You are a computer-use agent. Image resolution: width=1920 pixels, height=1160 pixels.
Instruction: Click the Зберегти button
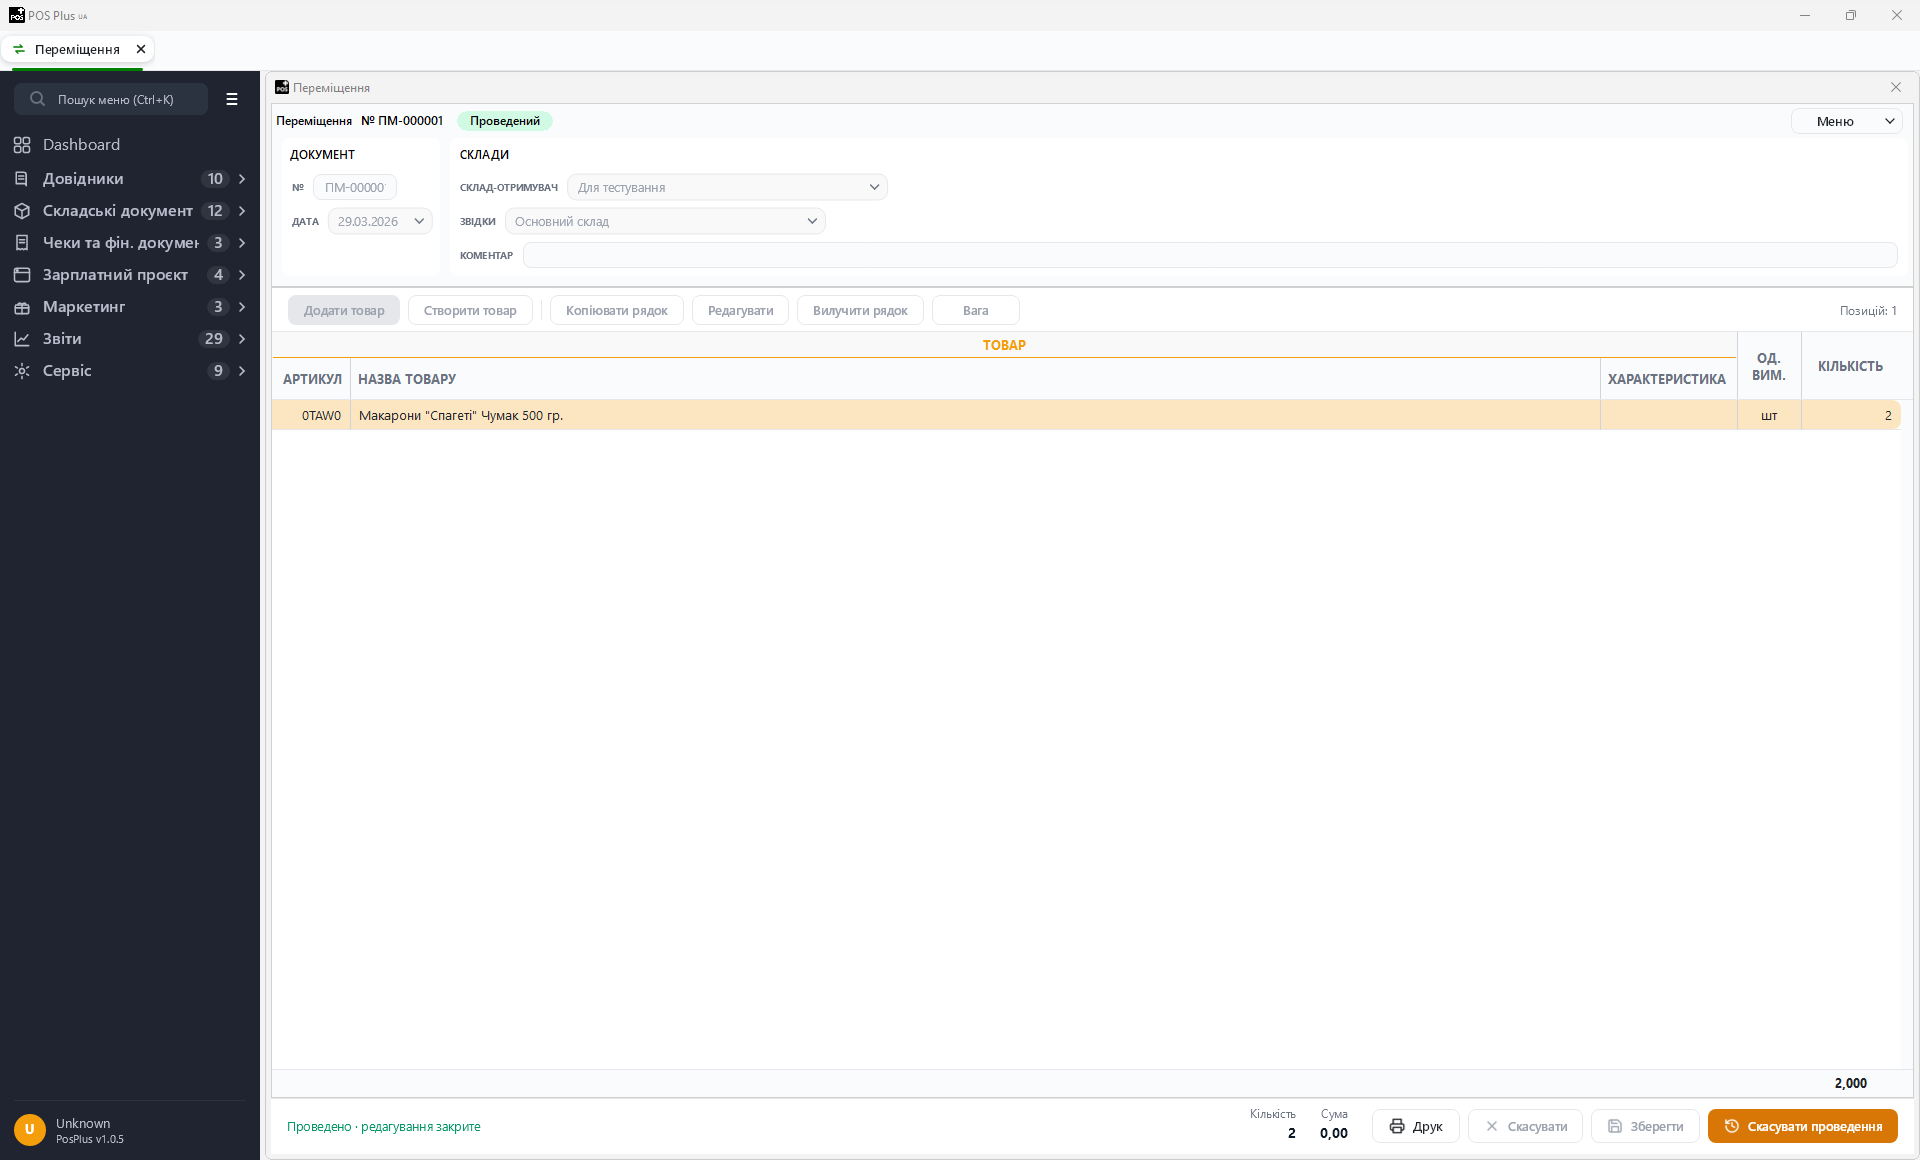1645,1126
